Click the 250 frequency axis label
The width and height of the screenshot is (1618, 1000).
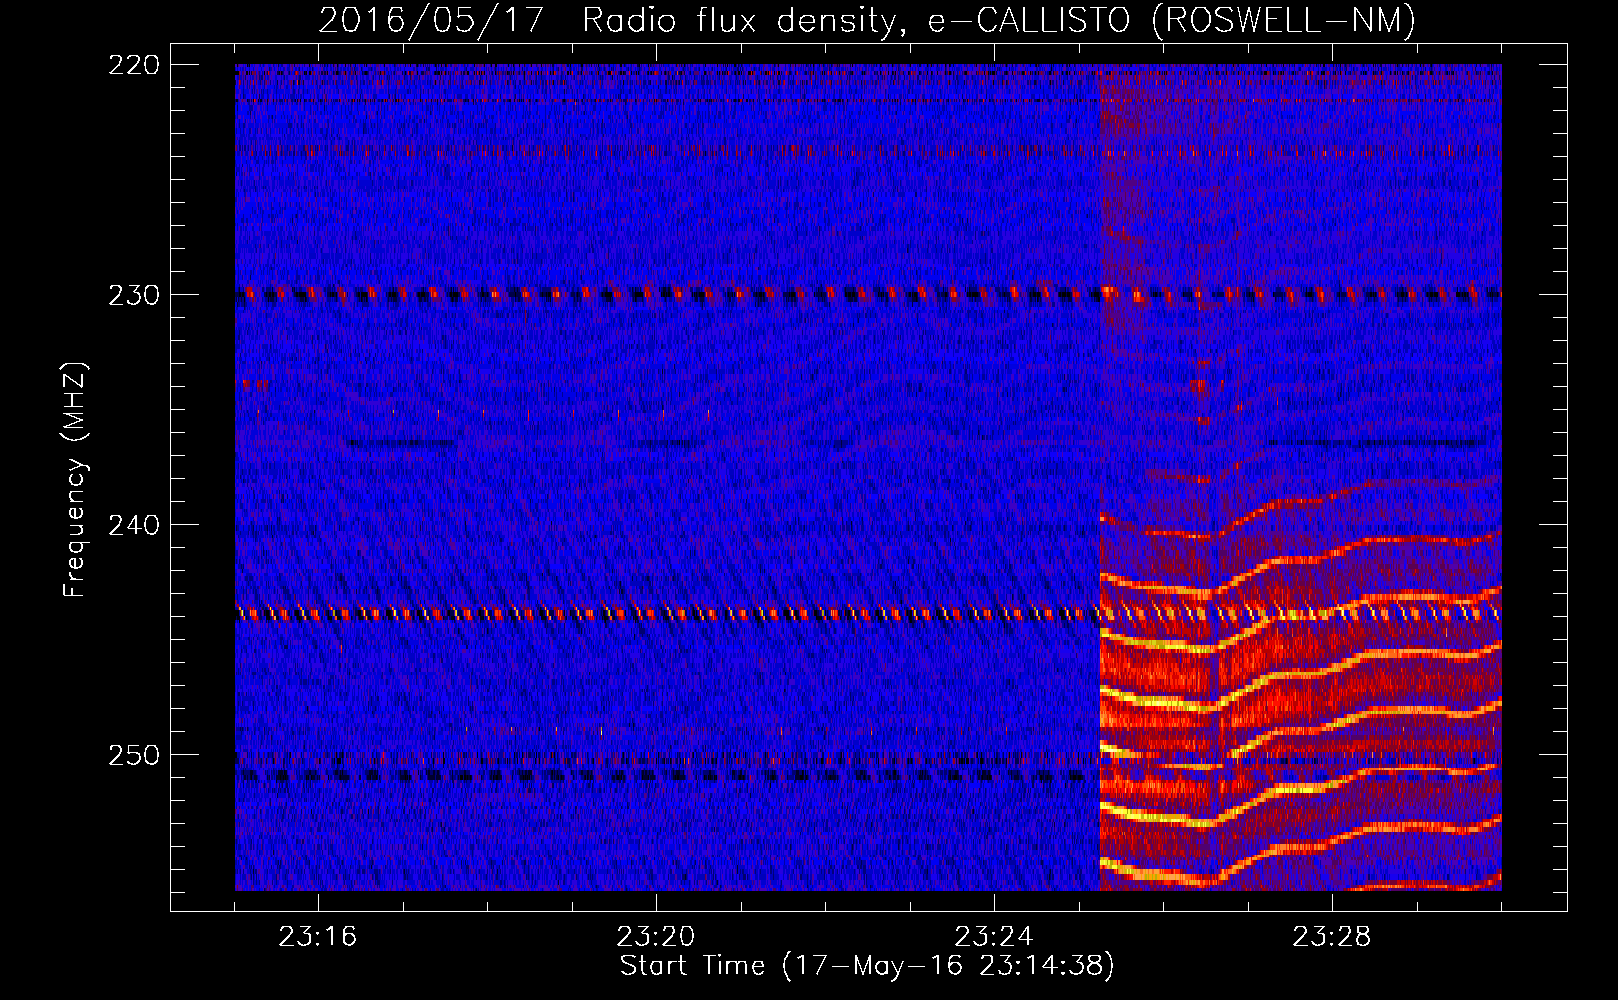(134, 755)
